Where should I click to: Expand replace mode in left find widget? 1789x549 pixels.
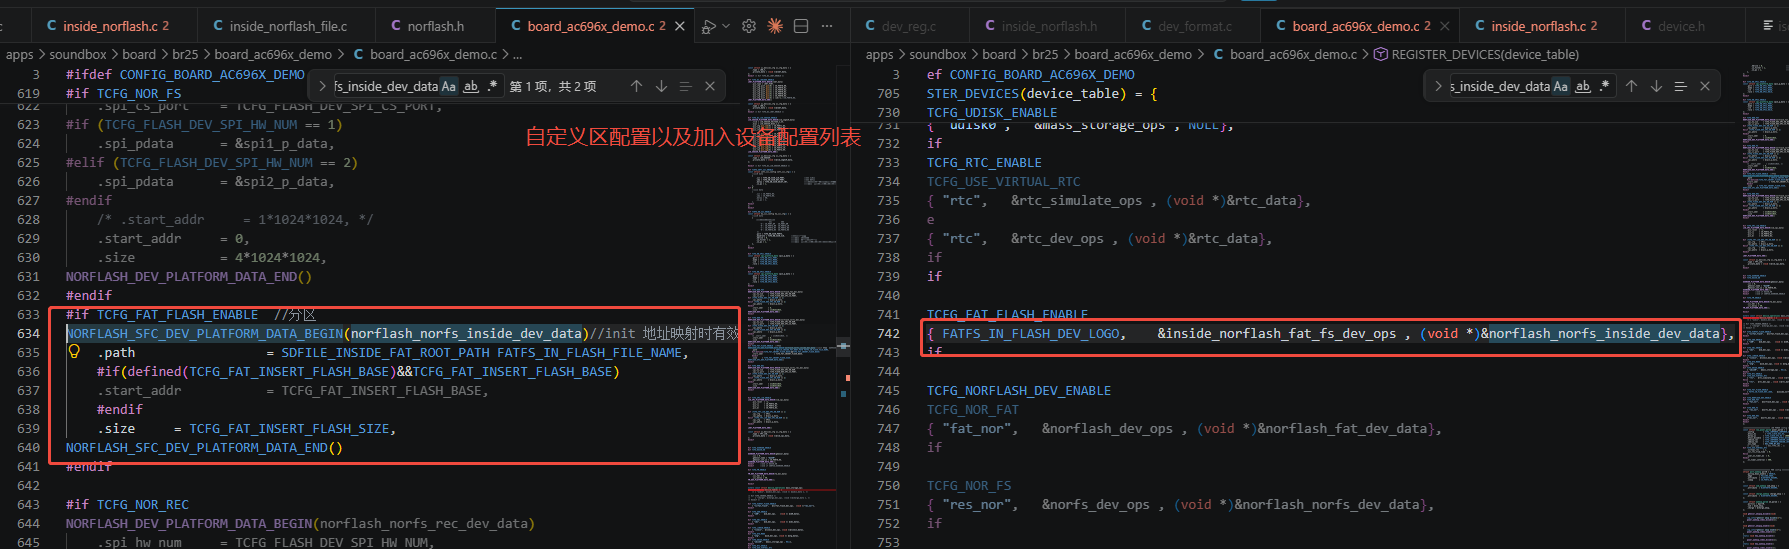(x=322, y=87)
